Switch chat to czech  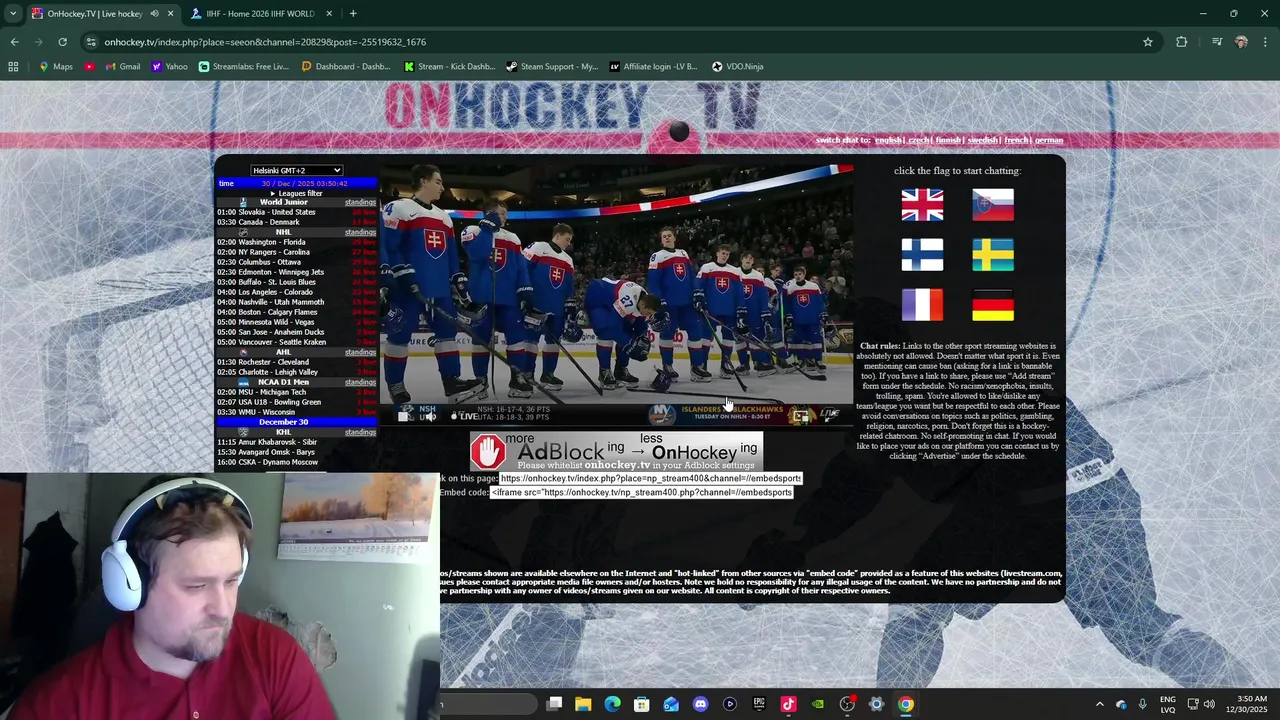coord(918,140)
